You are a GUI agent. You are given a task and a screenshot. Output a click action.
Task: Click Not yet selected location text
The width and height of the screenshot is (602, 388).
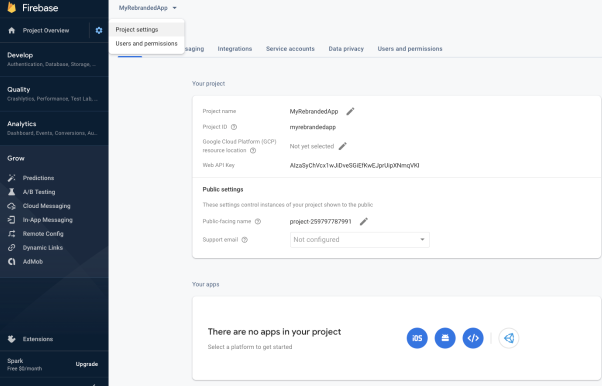[312, 146]
